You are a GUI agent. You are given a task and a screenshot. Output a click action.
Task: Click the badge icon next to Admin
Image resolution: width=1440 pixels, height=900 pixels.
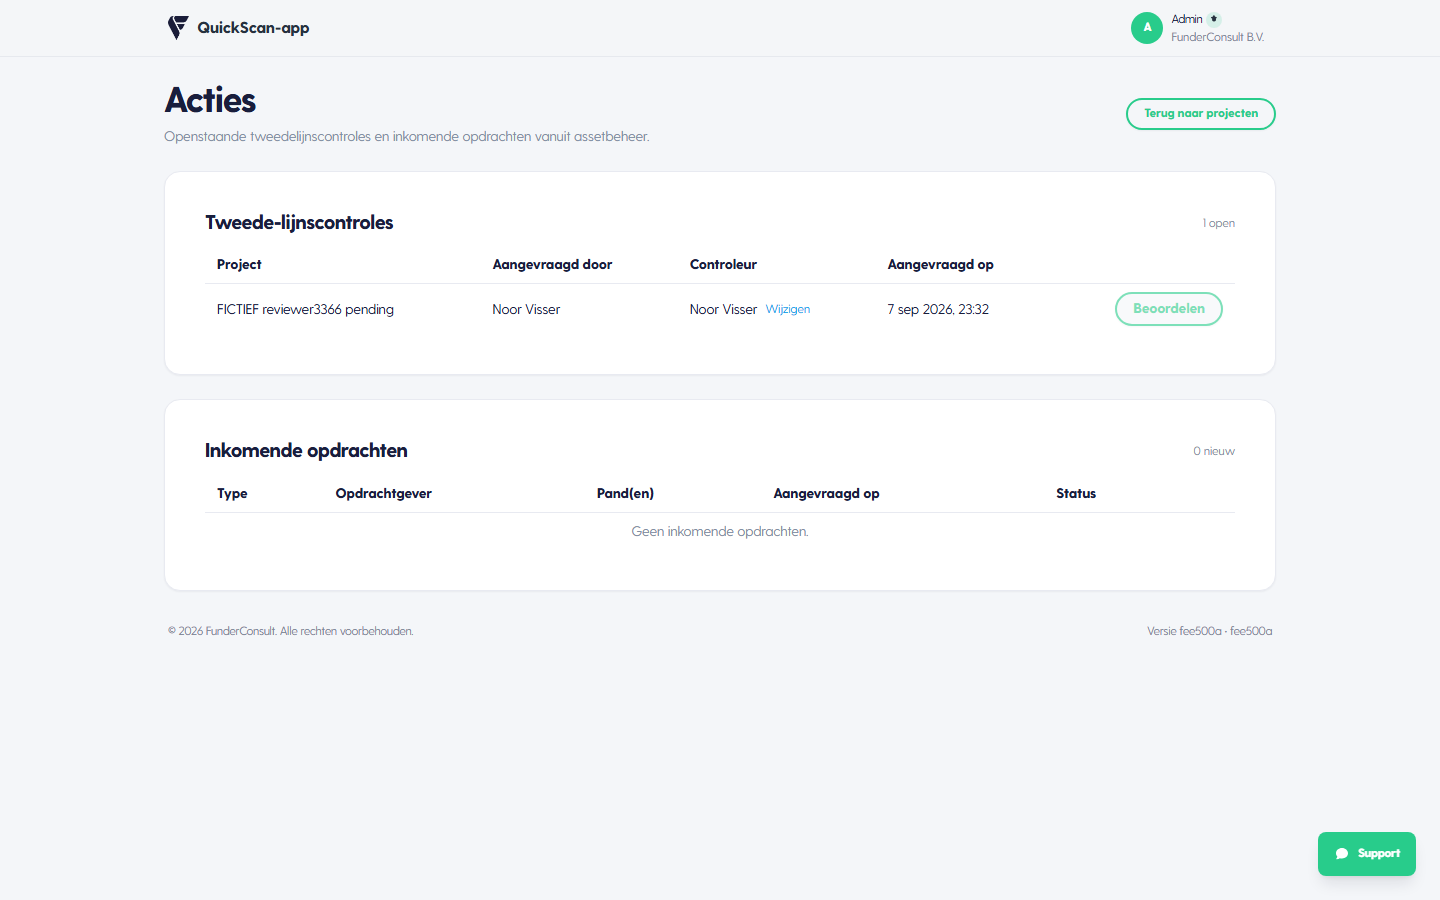pyautogui.click(x=1214, y=19)
